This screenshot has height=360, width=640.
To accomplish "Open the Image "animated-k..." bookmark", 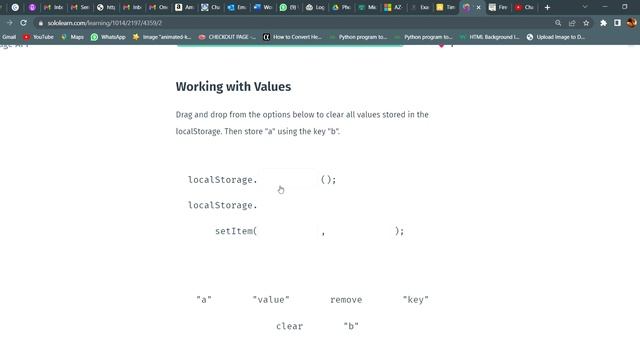I will coord(162,37).
